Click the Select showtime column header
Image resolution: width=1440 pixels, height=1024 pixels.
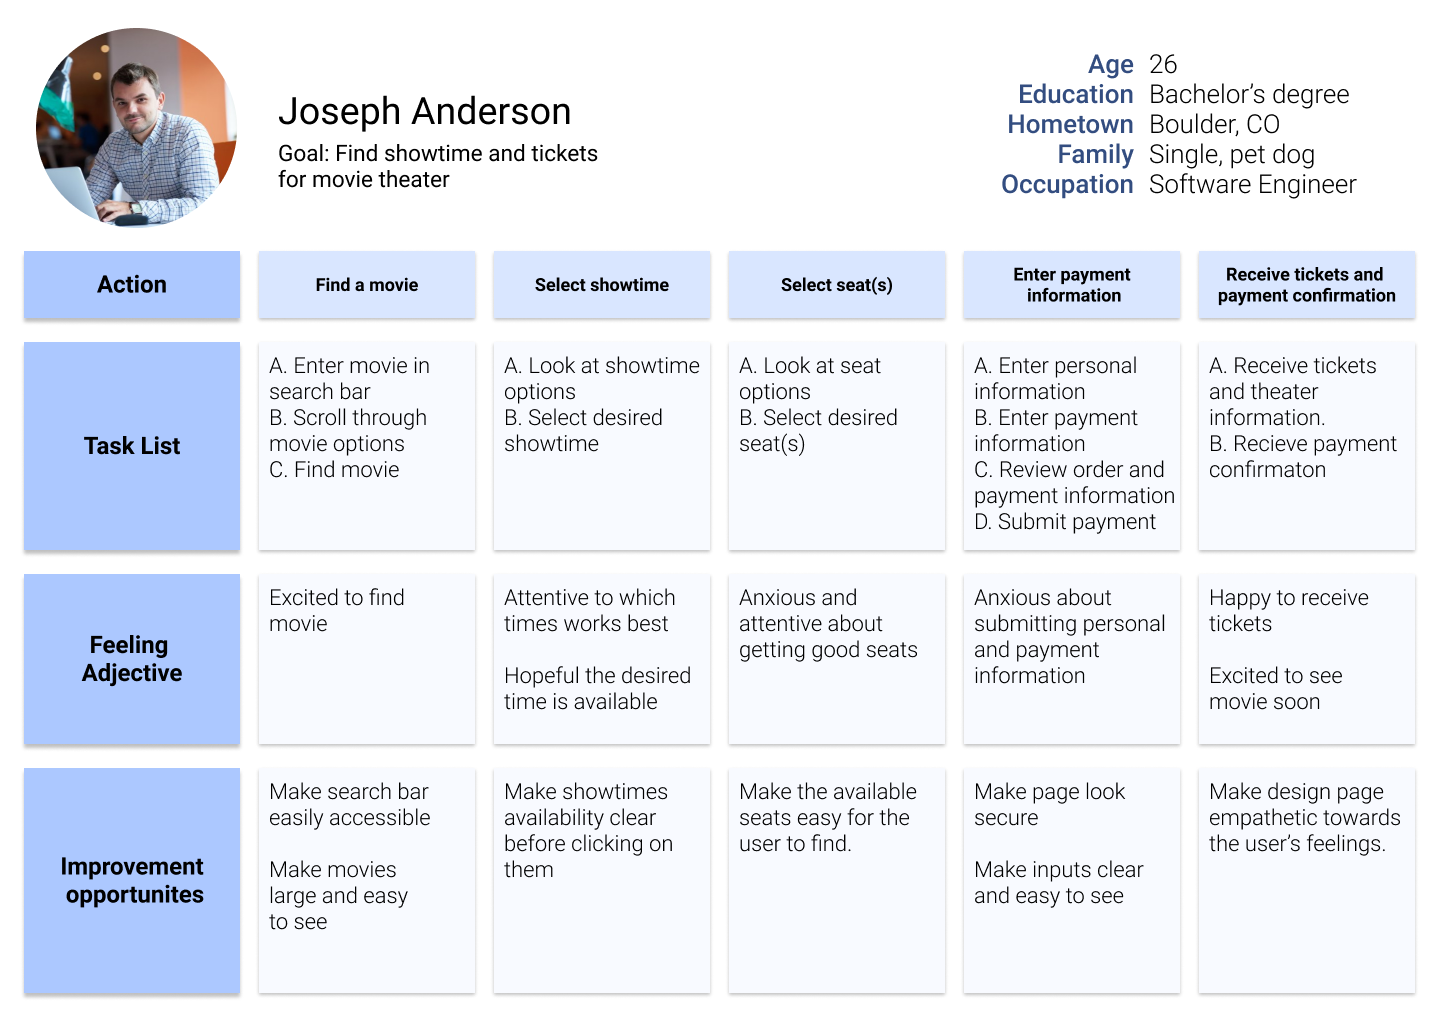point(602,285)
